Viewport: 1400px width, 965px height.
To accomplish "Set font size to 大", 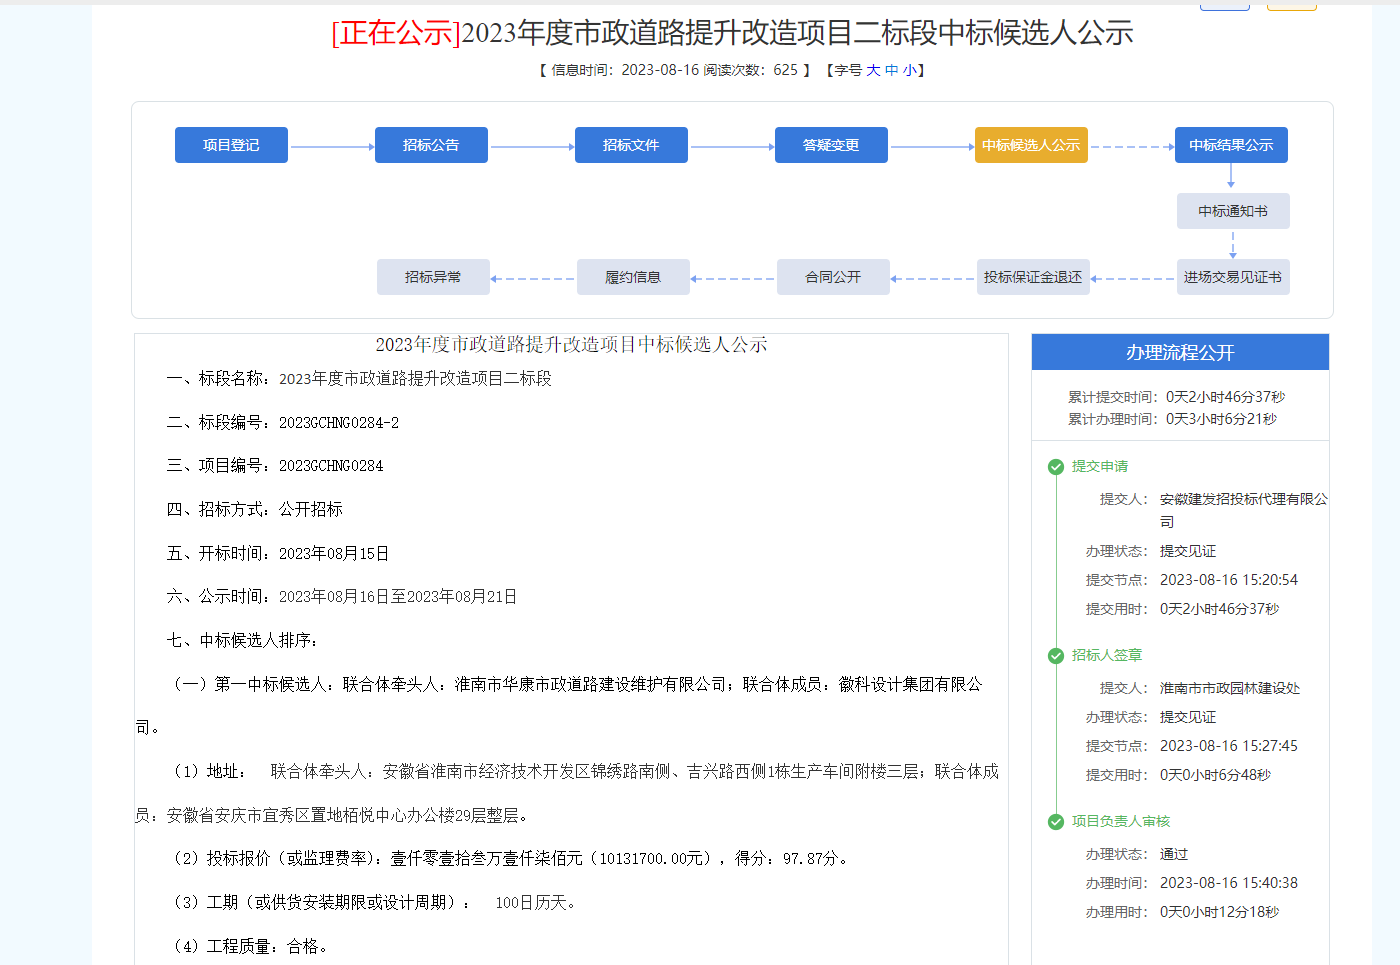I will [873, 70].
